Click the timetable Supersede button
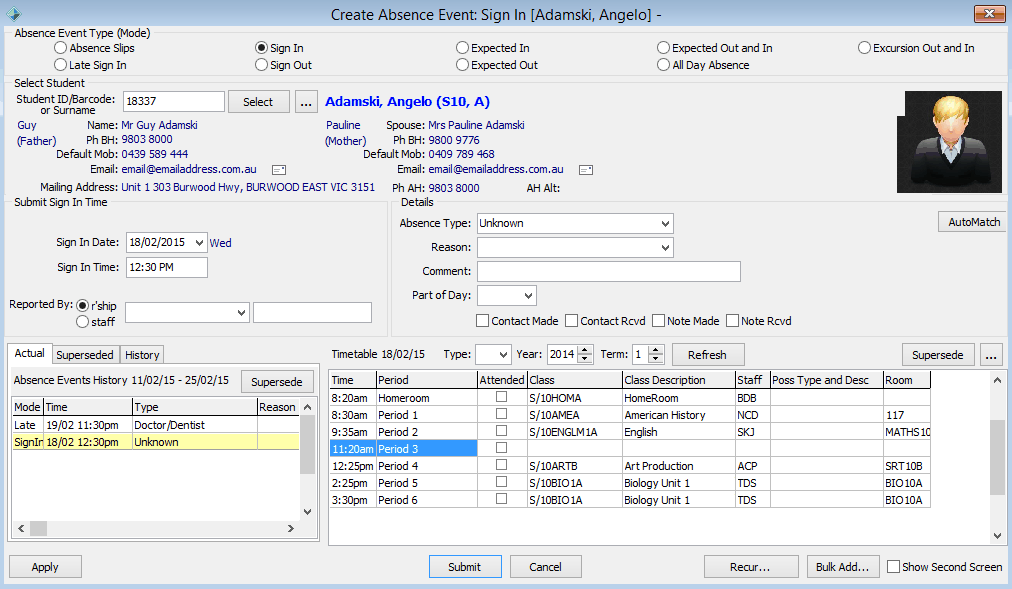The image size is (1012, 589). coord(938,355)
